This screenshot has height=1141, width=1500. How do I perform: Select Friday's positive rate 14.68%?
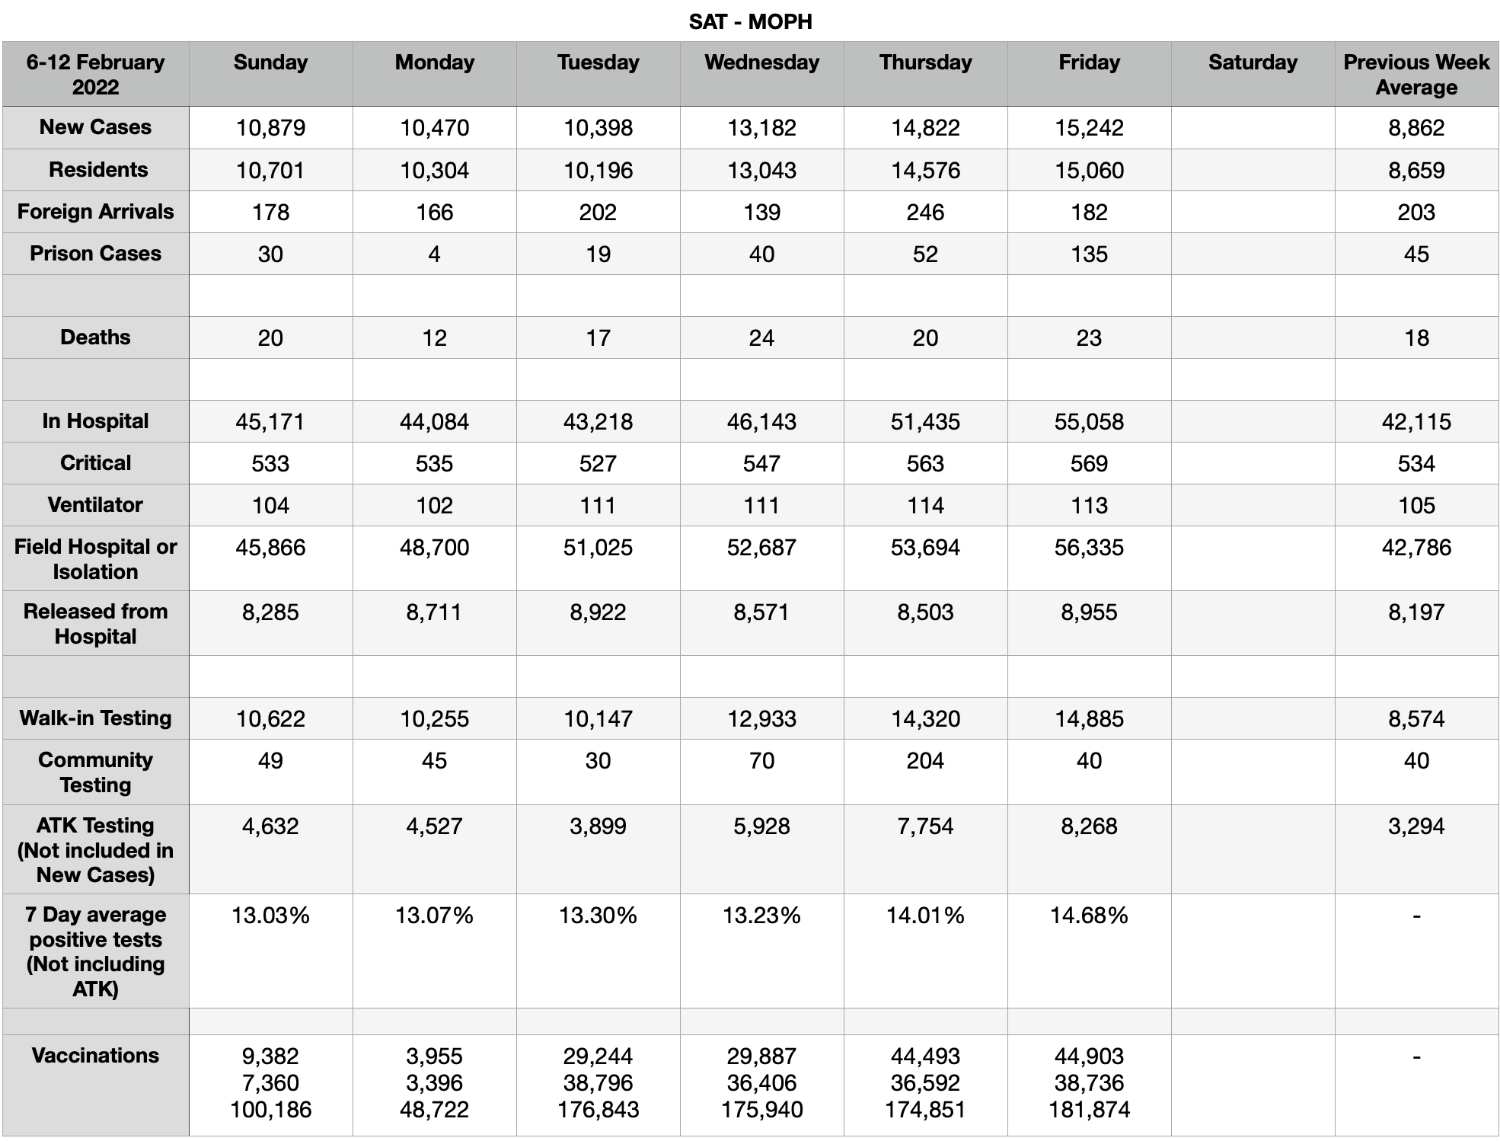(x=1089, y=916)
